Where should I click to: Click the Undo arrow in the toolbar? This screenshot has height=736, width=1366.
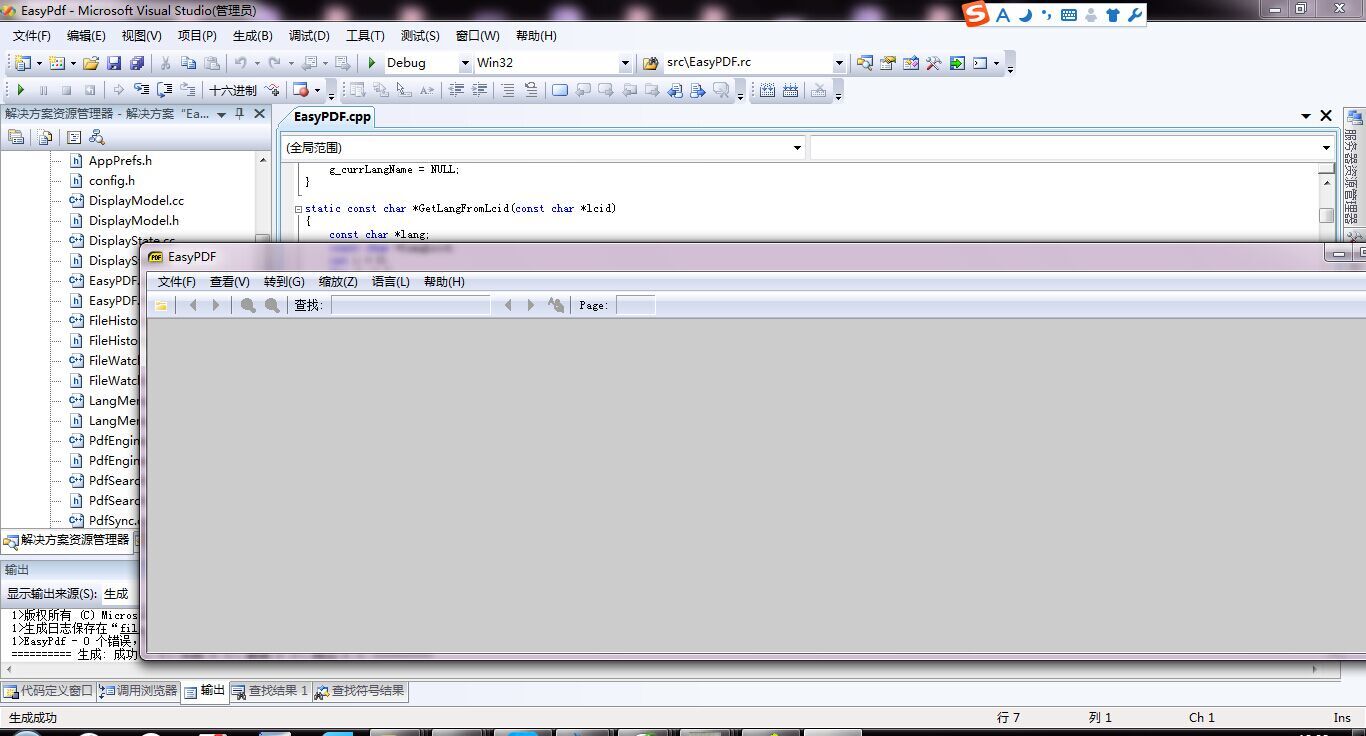240,63
